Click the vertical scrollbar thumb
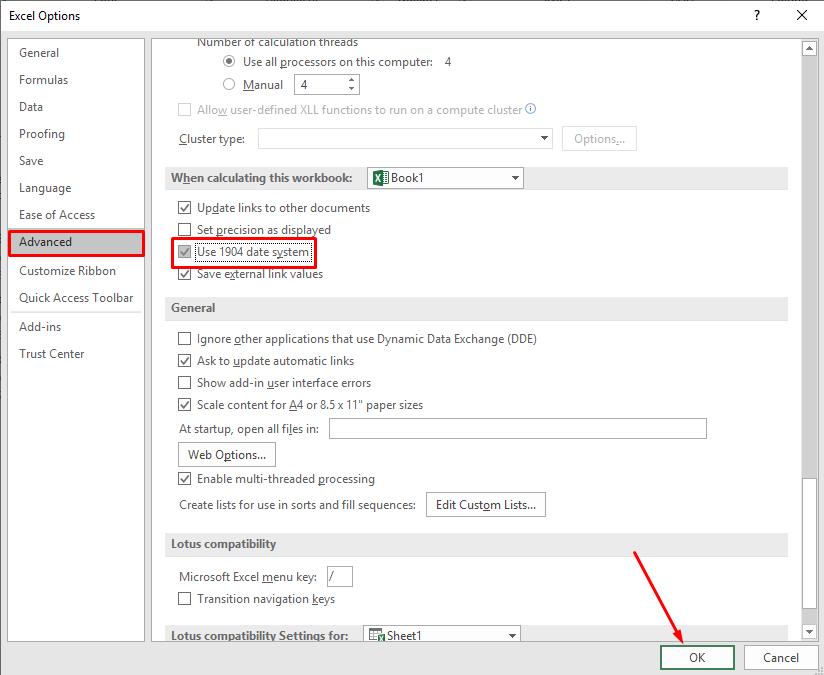The width and height of the screenshot is (824, 675). click(x=809, y=543)
